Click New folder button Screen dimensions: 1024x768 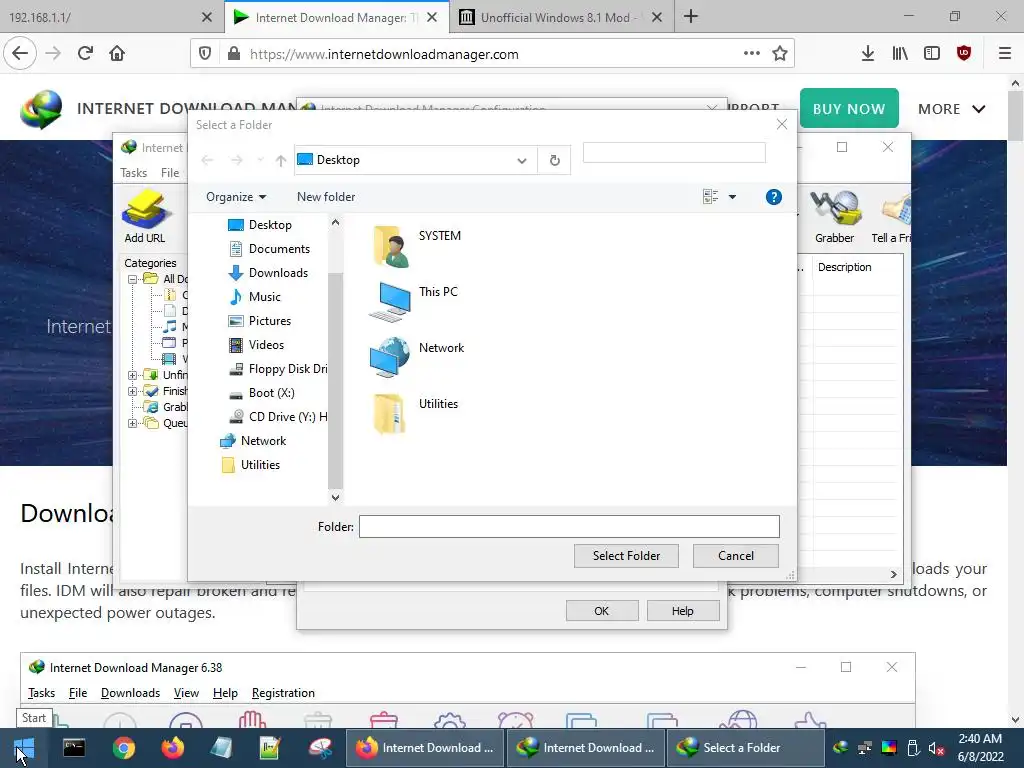tap(326, 197)
